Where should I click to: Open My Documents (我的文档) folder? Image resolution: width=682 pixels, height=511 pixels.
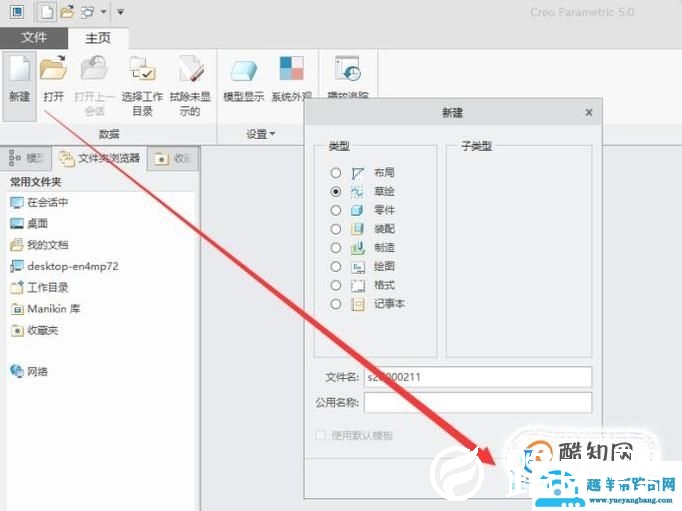39,245
